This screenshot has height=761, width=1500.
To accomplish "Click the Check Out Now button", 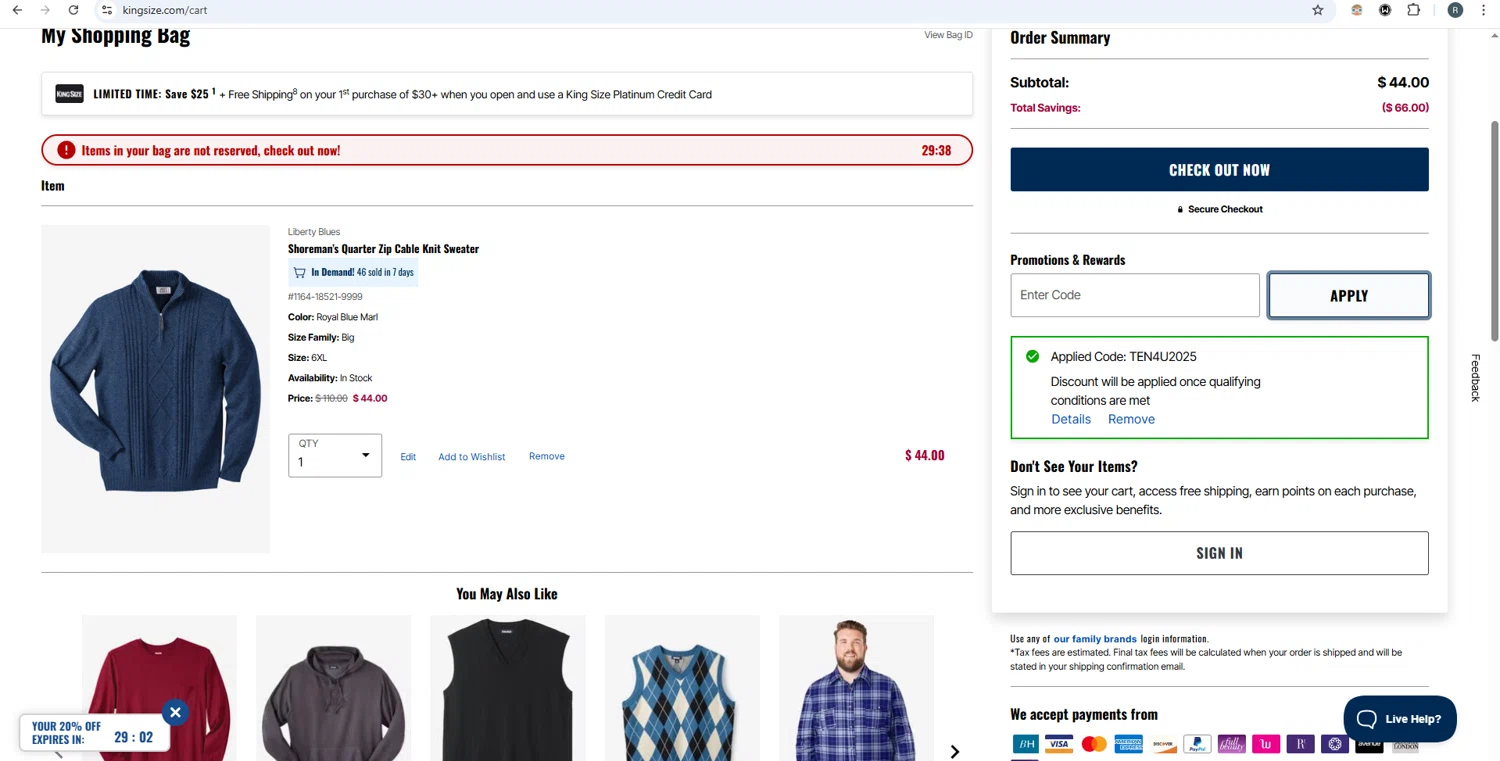I will tap(1219, 170).
